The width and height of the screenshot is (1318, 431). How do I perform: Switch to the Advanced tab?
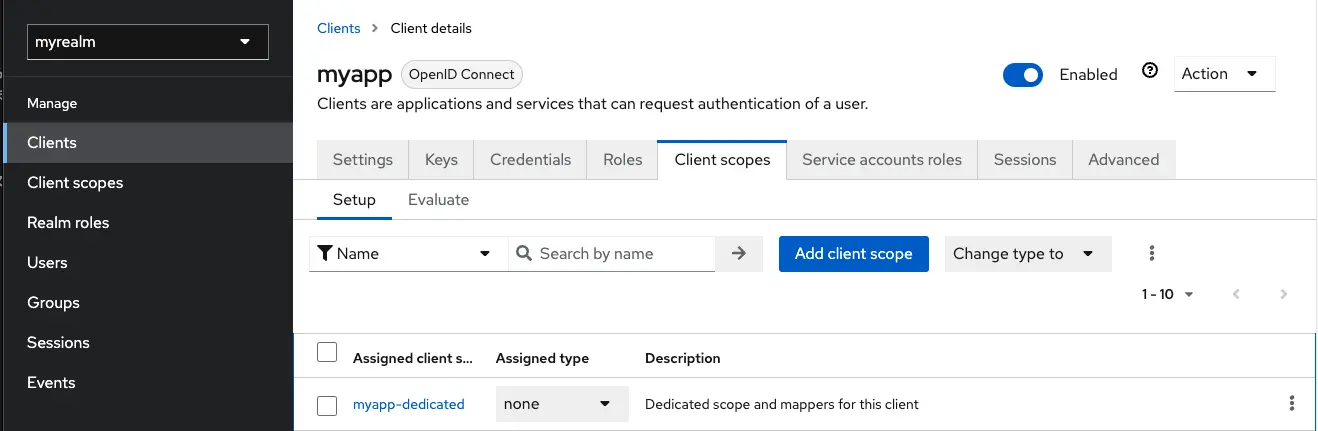coord(1124,160)
